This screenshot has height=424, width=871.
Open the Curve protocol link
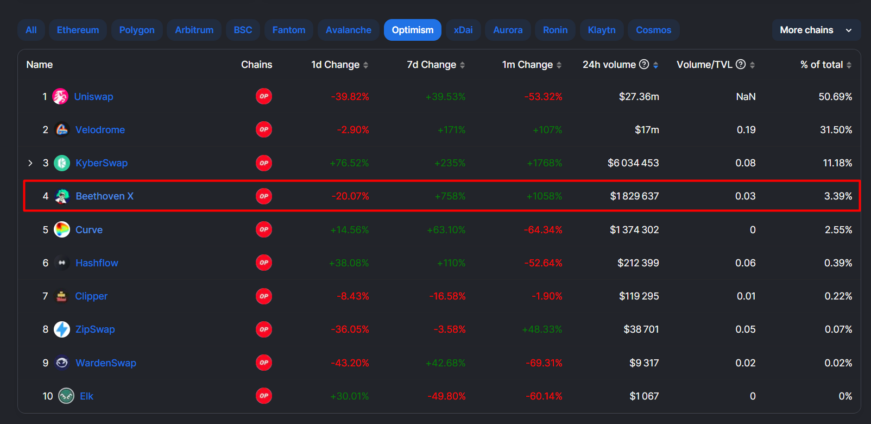(89, 230)
